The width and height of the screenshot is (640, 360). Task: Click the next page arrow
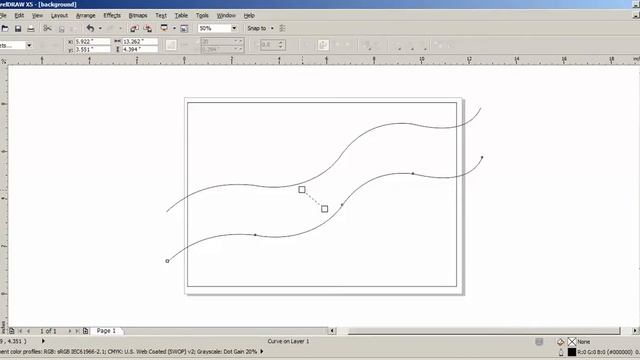70,331
